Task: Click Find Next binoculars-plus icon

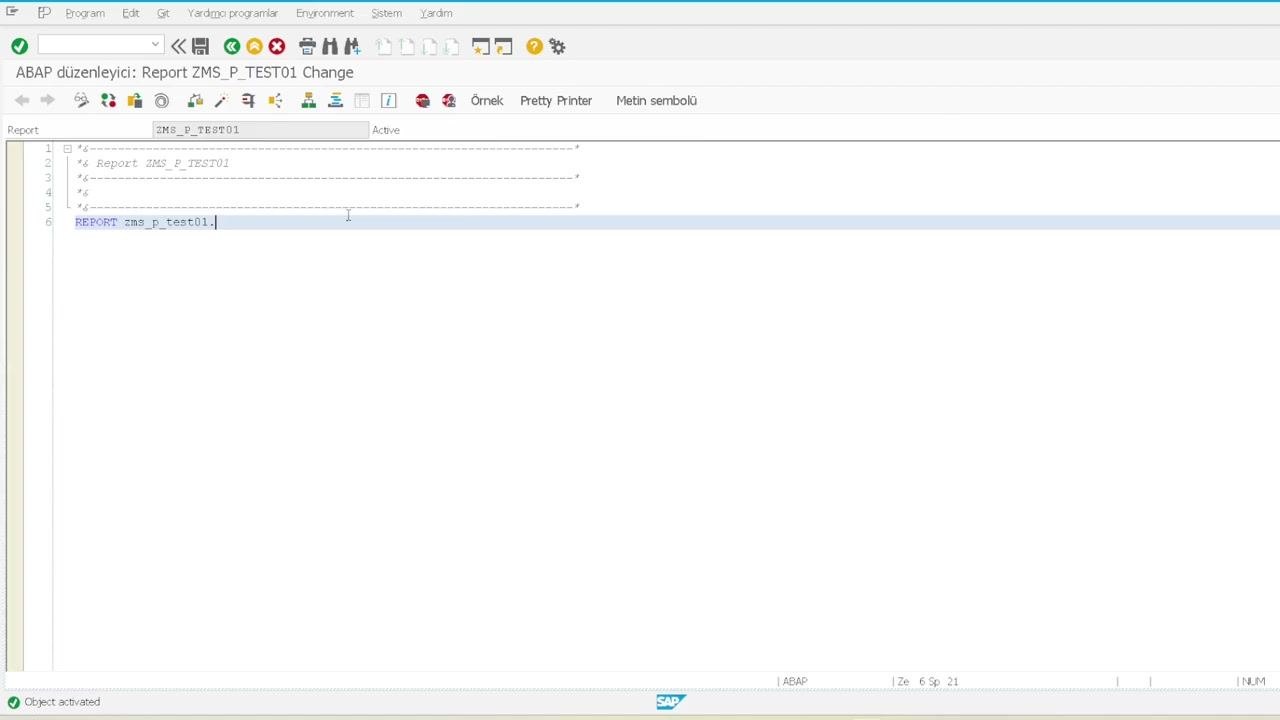Action: pyautogui.click(x=352, y=46)
